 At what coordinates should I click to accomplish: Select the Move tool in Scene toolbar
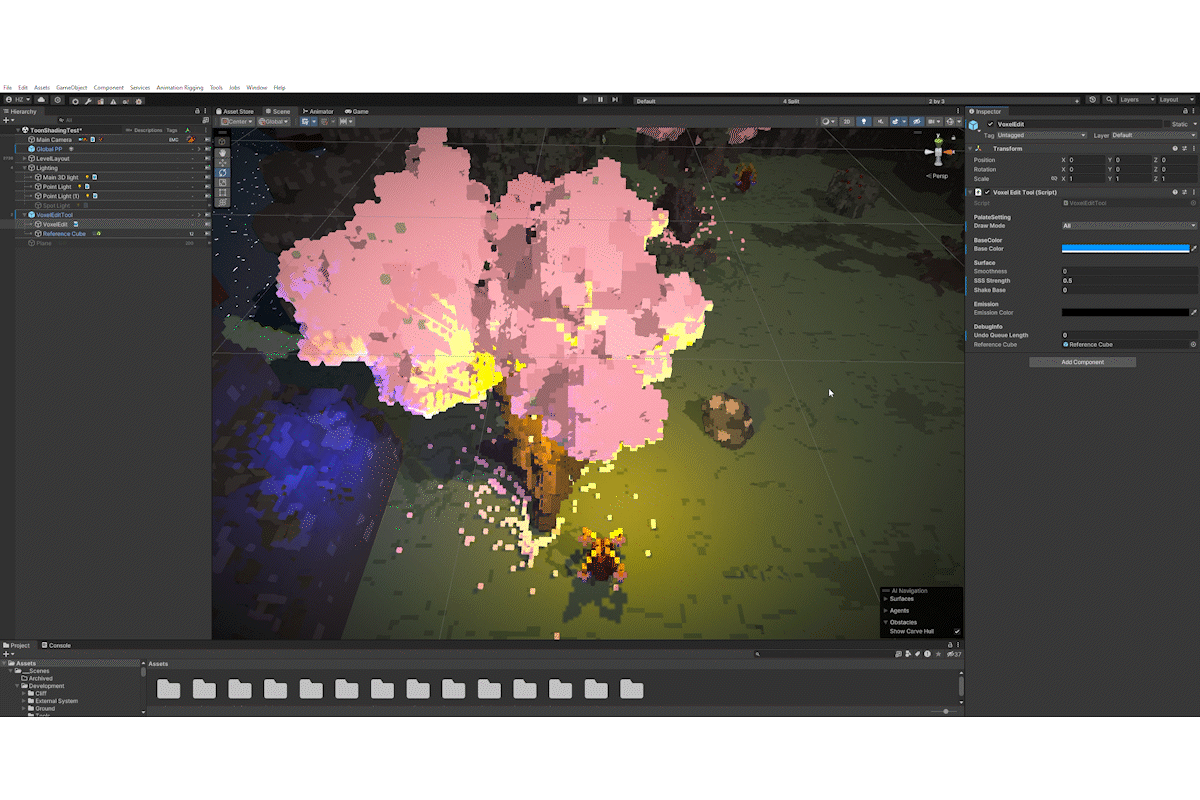coord(223,163)
